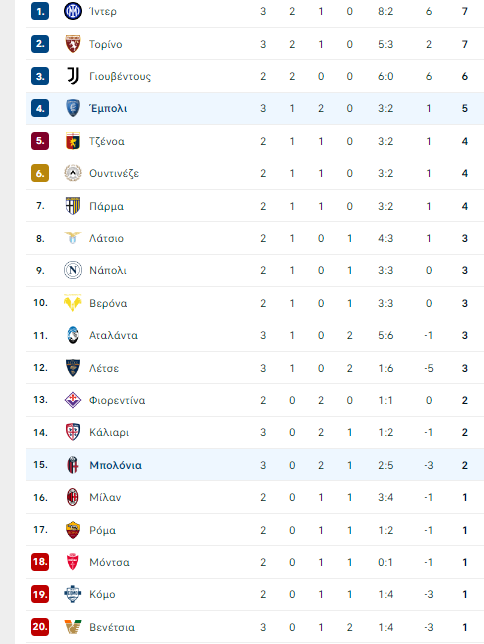
Task: Open the Έμπολι team link
Action: 108,108
